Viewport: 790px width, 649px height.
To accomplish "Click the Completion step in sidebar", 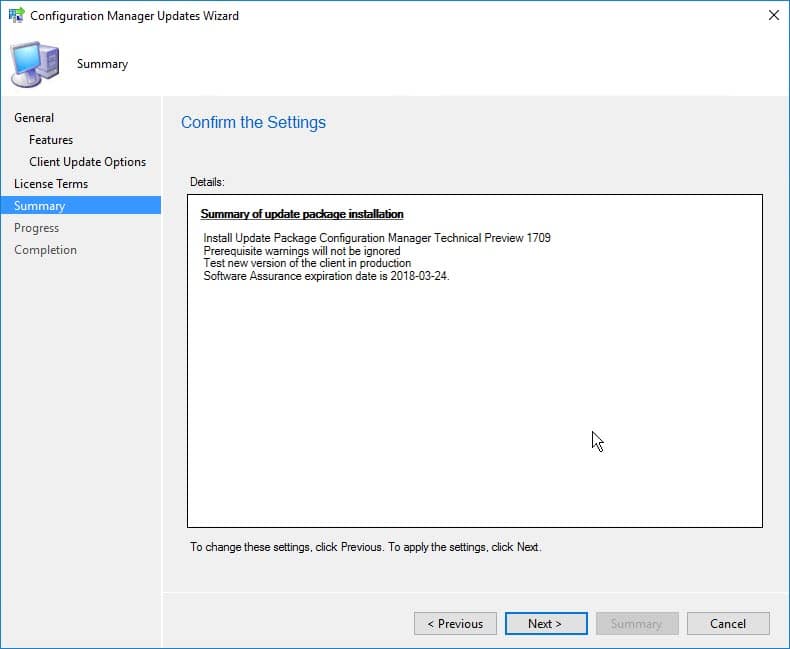I will coord(45,250).
